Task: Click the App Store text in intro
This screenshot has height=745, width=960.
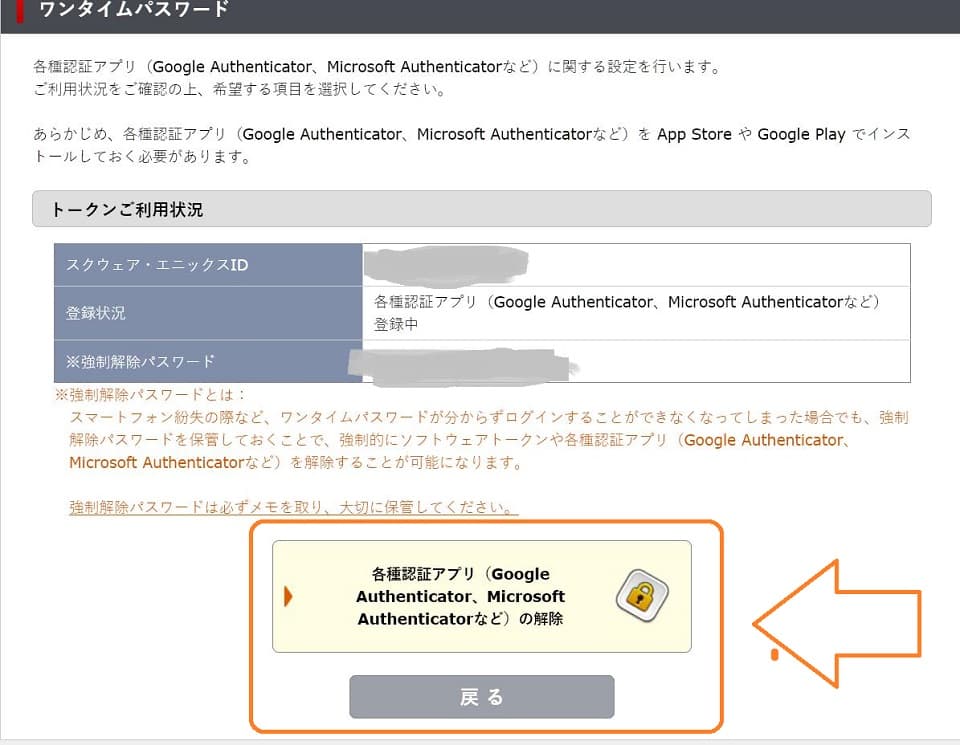Action: (694, 134)
